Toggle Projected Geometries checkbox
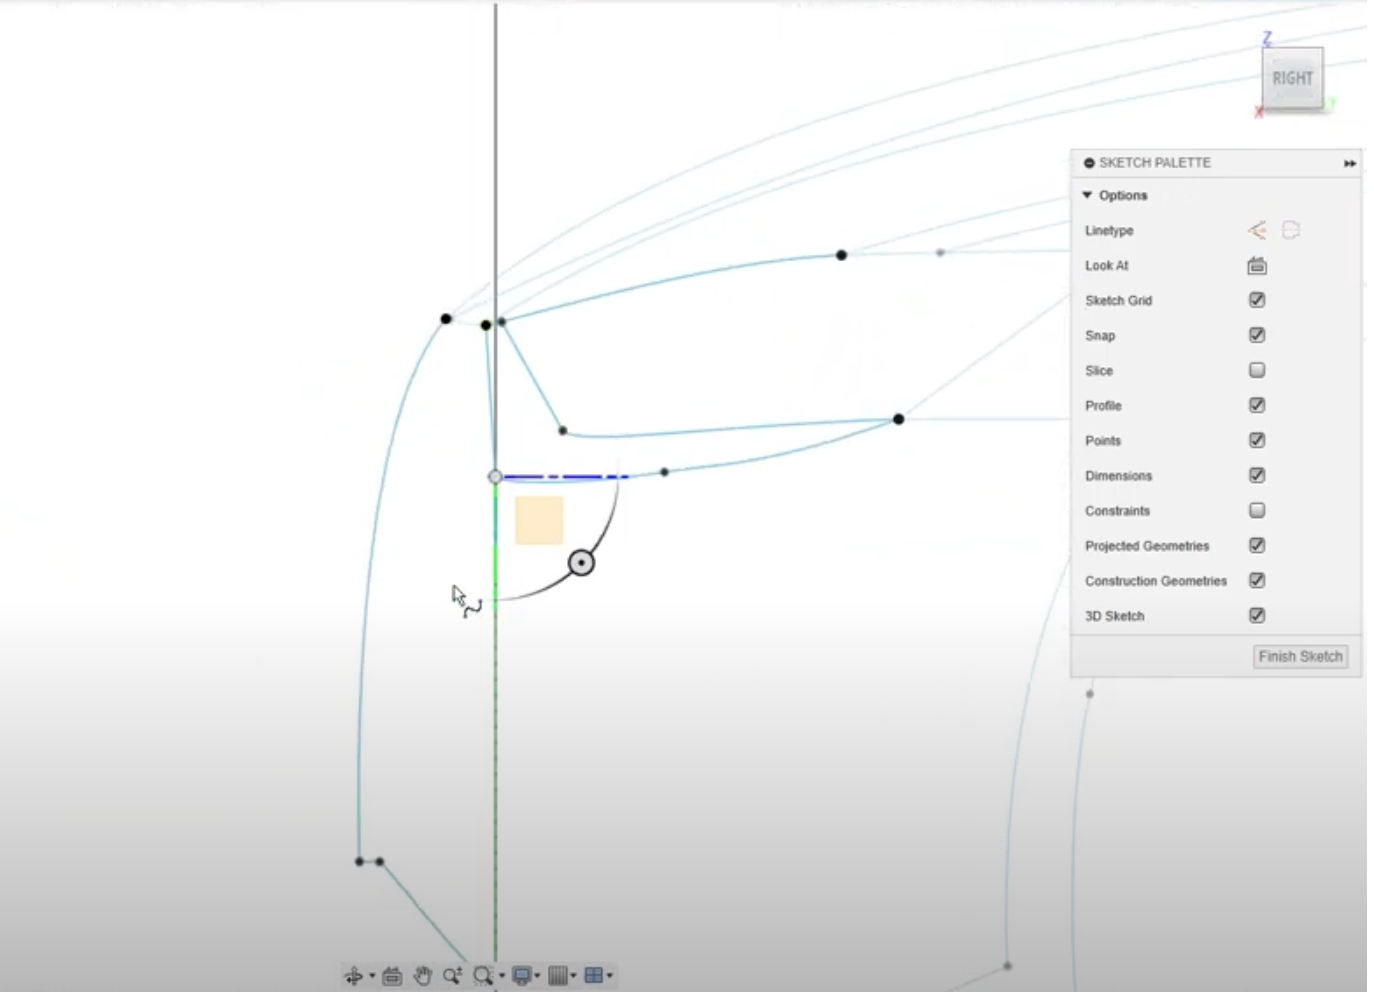 1257,545
